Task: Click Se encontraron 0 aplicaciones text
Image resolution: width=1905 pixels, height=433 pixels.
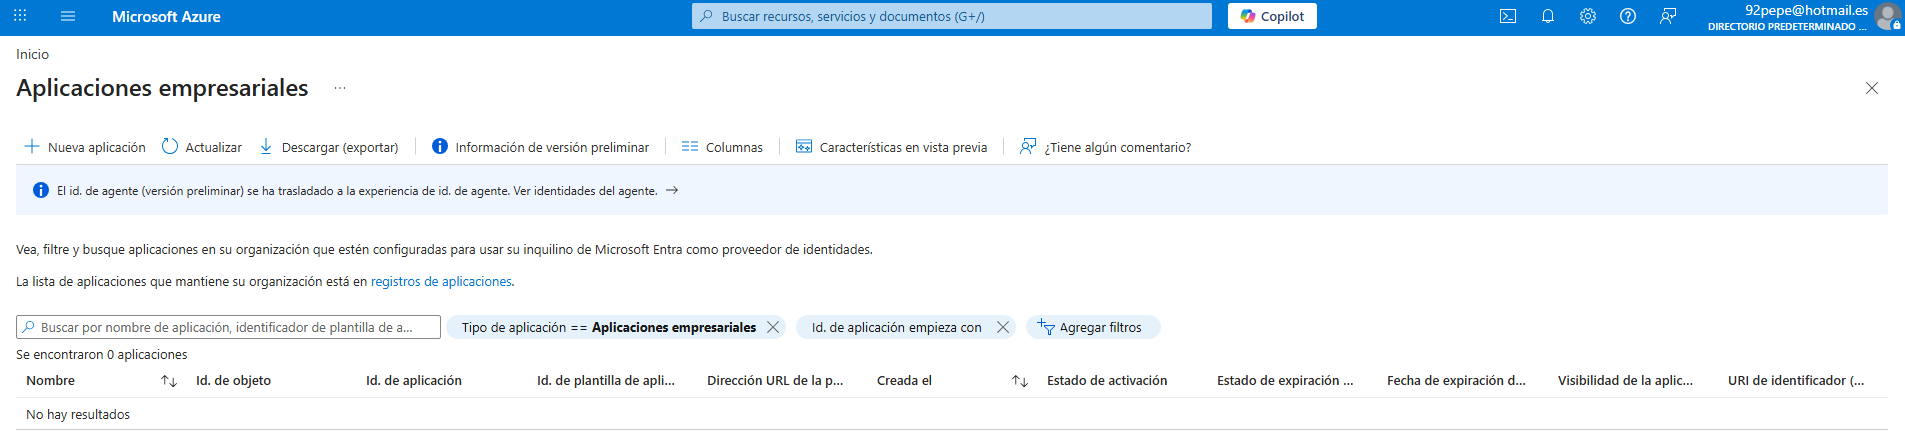Action: pos(102,355)
